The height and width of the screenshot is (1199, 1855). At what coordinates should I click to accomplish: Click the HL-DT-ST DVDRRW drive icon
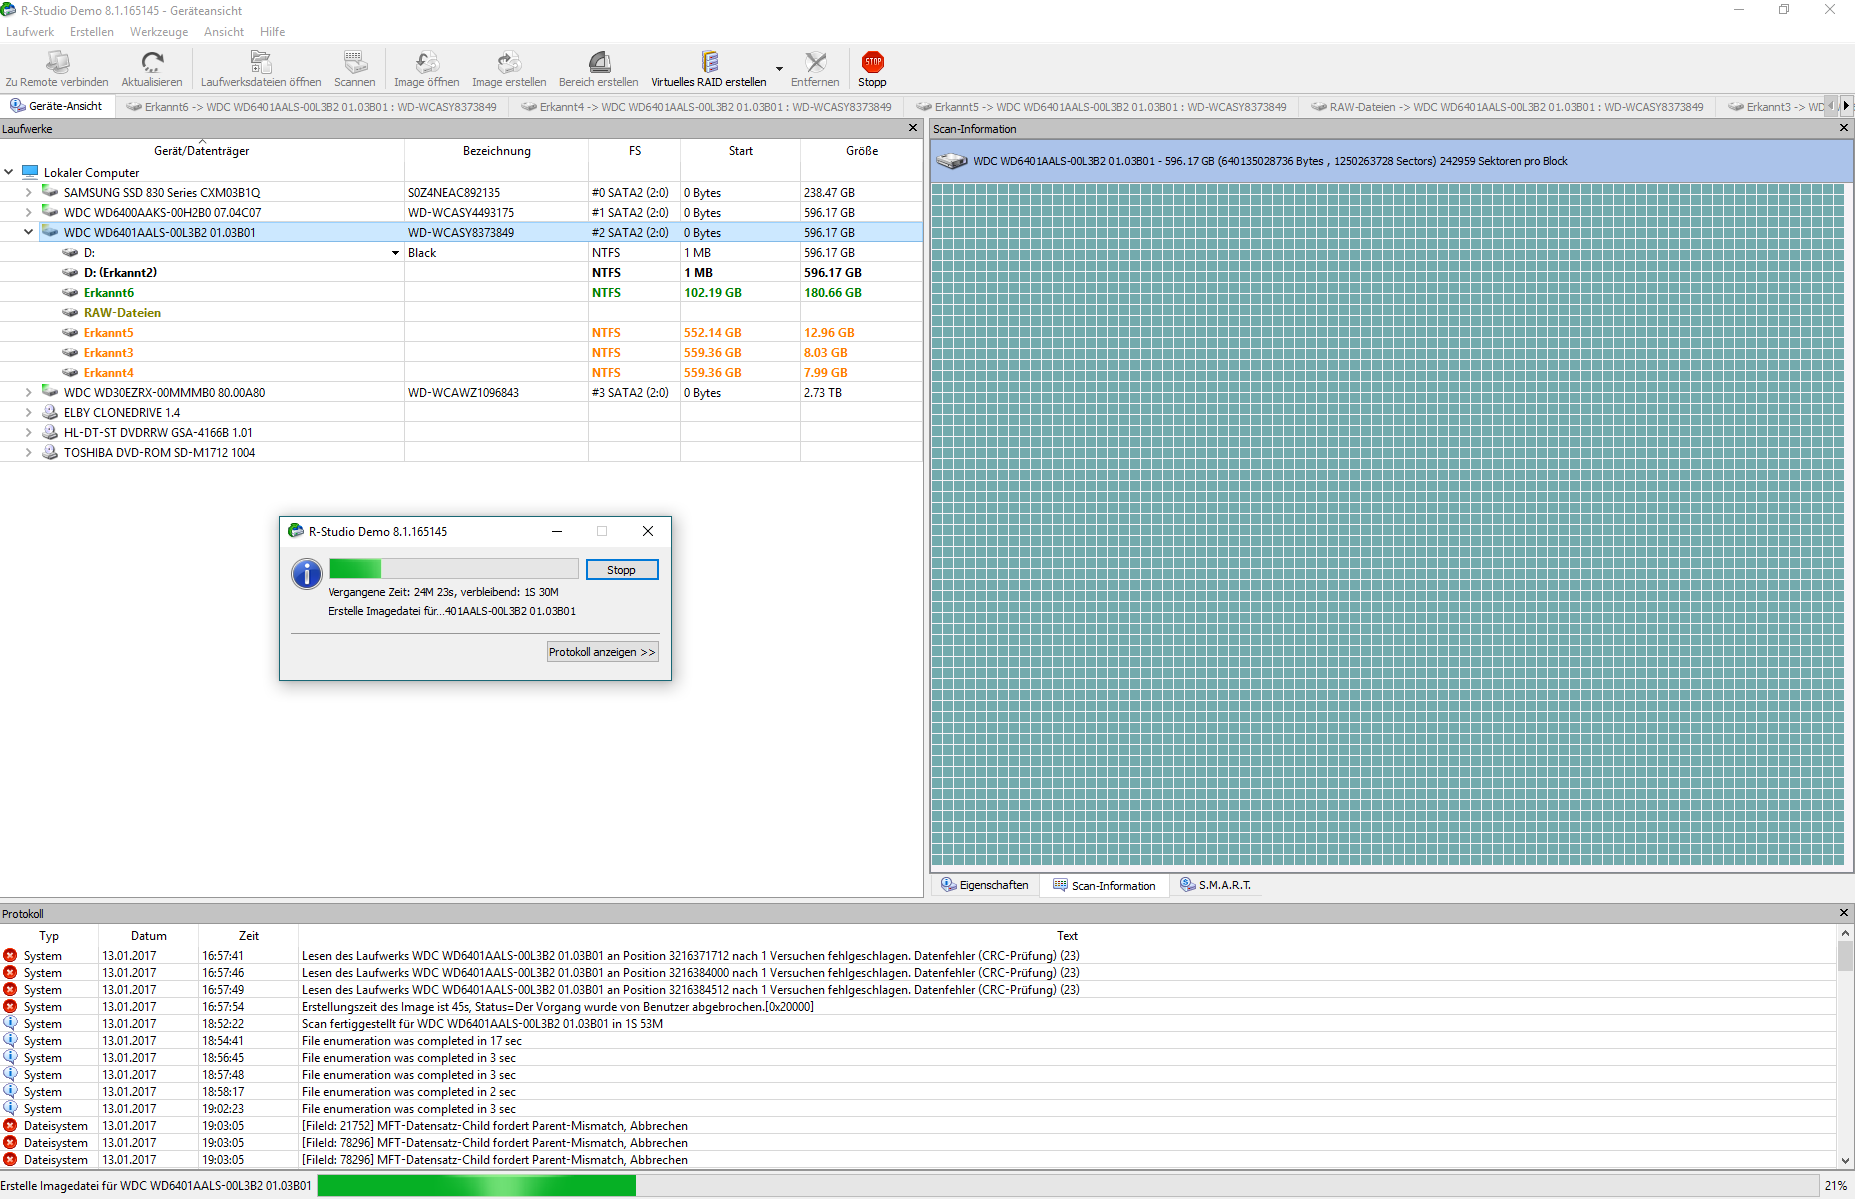[x=50, y=432]
